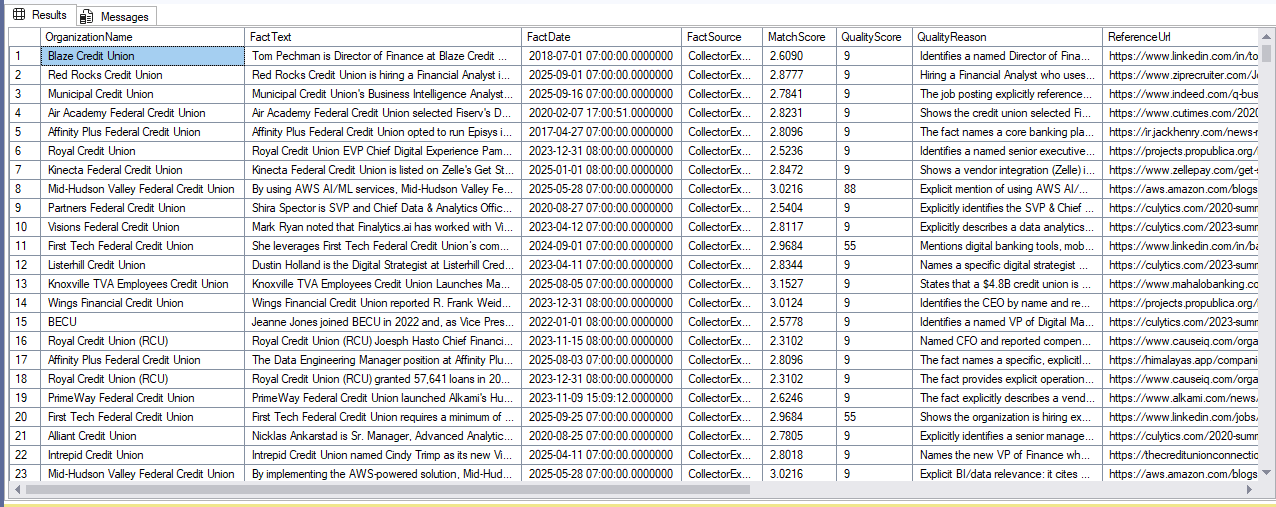Click QualityReason 'Explicit mention of using AWS AI/'
Viewport: 1276px width, 507px height.
coord(1008,189)
